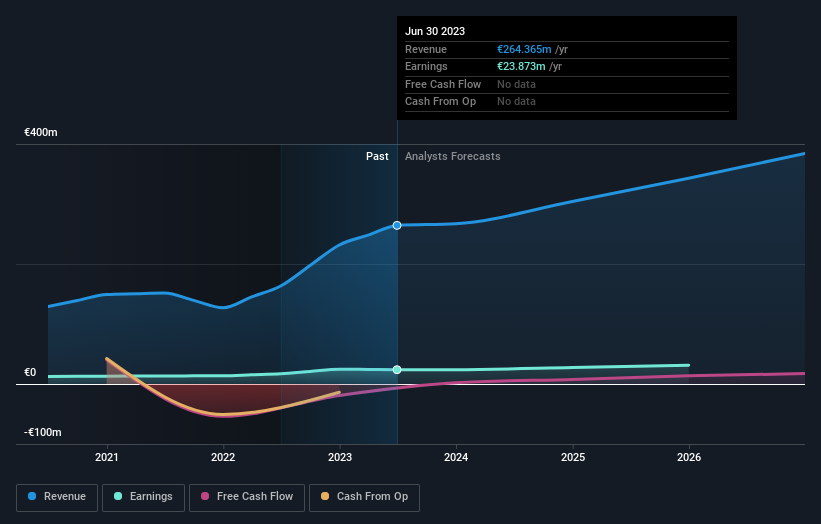Screen dimensions: 821x524
Task: Click the €0 y-axis label
Action: 30,372
